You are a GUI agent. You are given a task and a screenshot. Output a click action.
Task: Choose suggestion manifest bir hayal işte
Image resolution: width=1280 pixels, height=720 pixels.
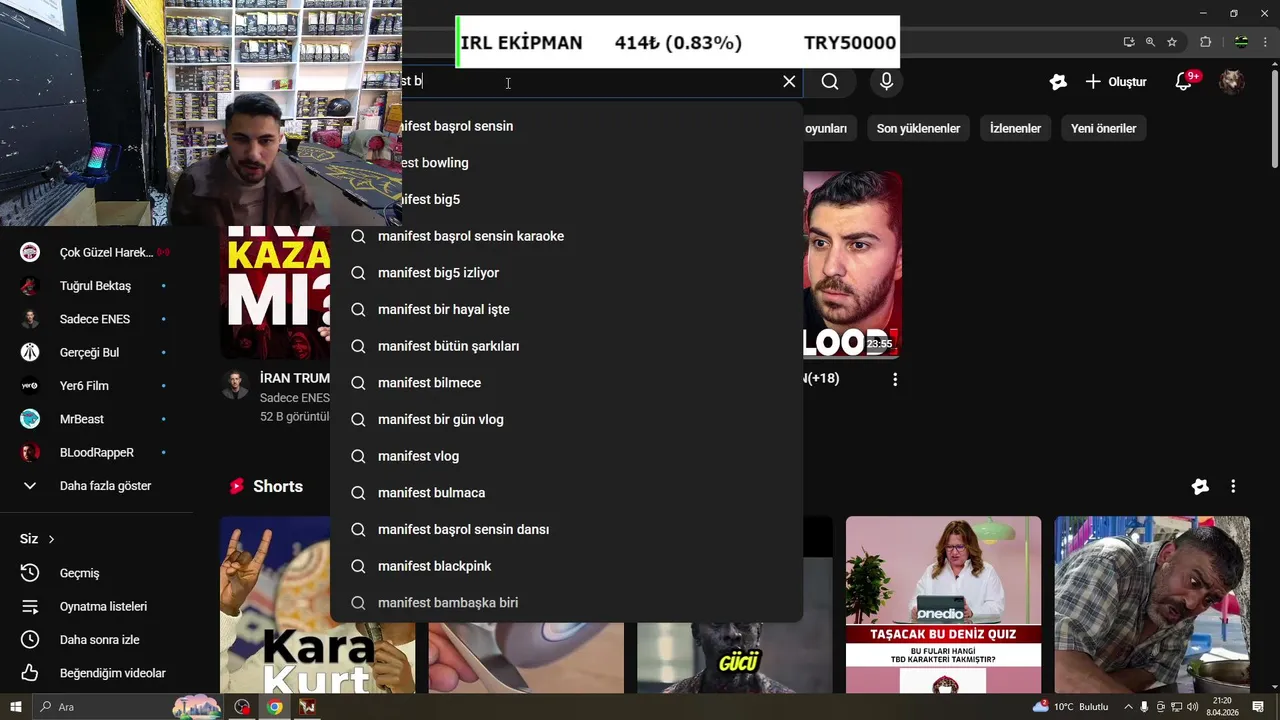coord(567,309)
